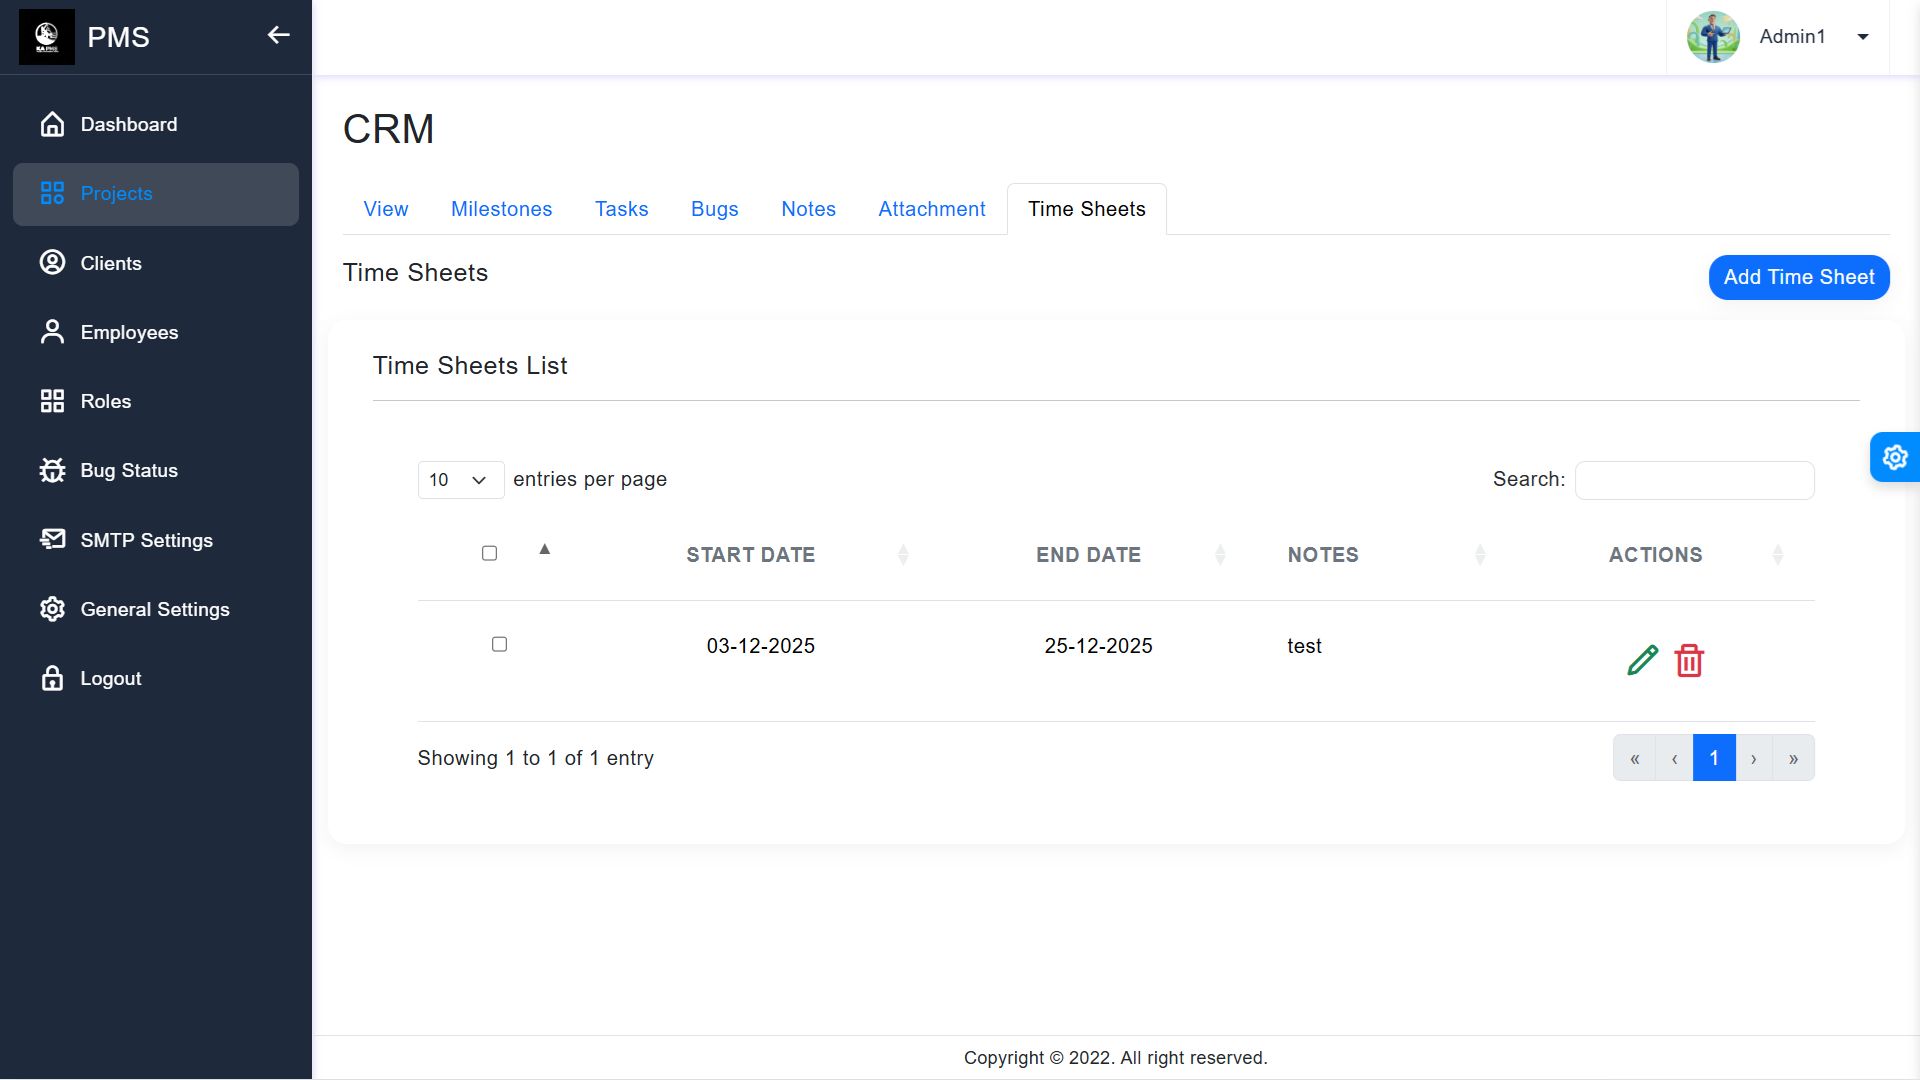Click the red trash delete icon
The image size is (1920, 1080).
(x=1689, y=660)
